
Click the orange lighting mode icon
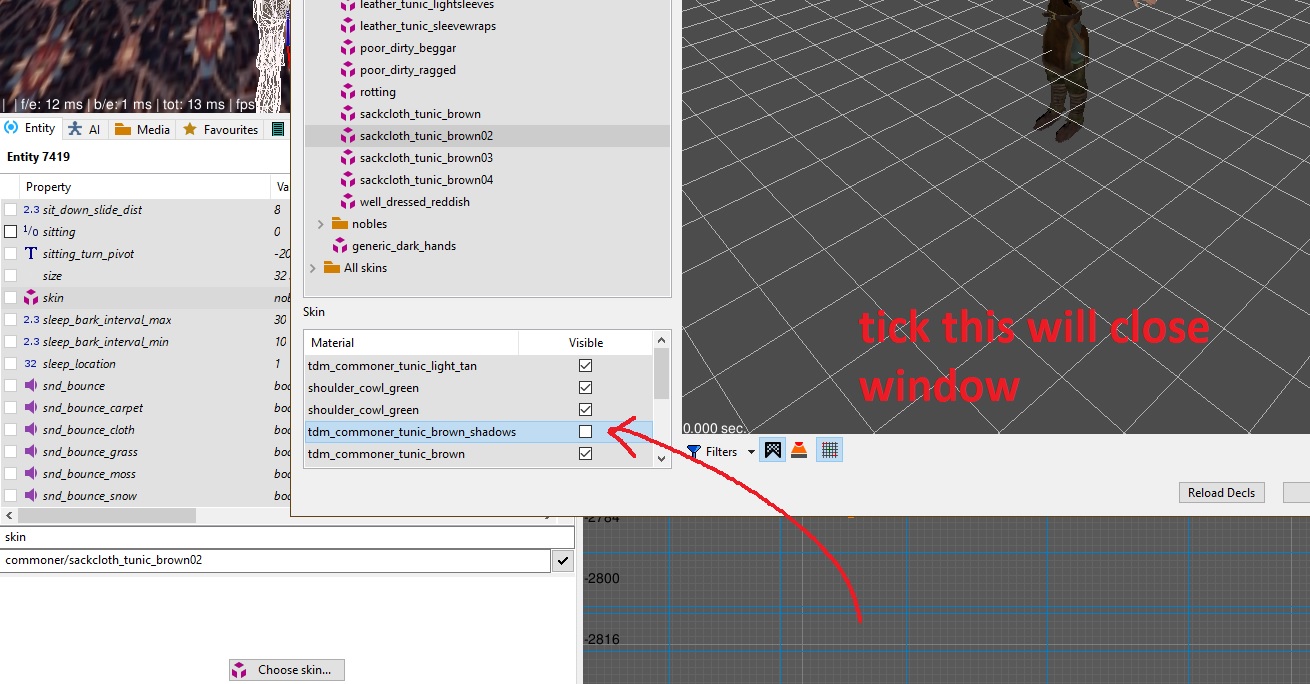point(799,451)
